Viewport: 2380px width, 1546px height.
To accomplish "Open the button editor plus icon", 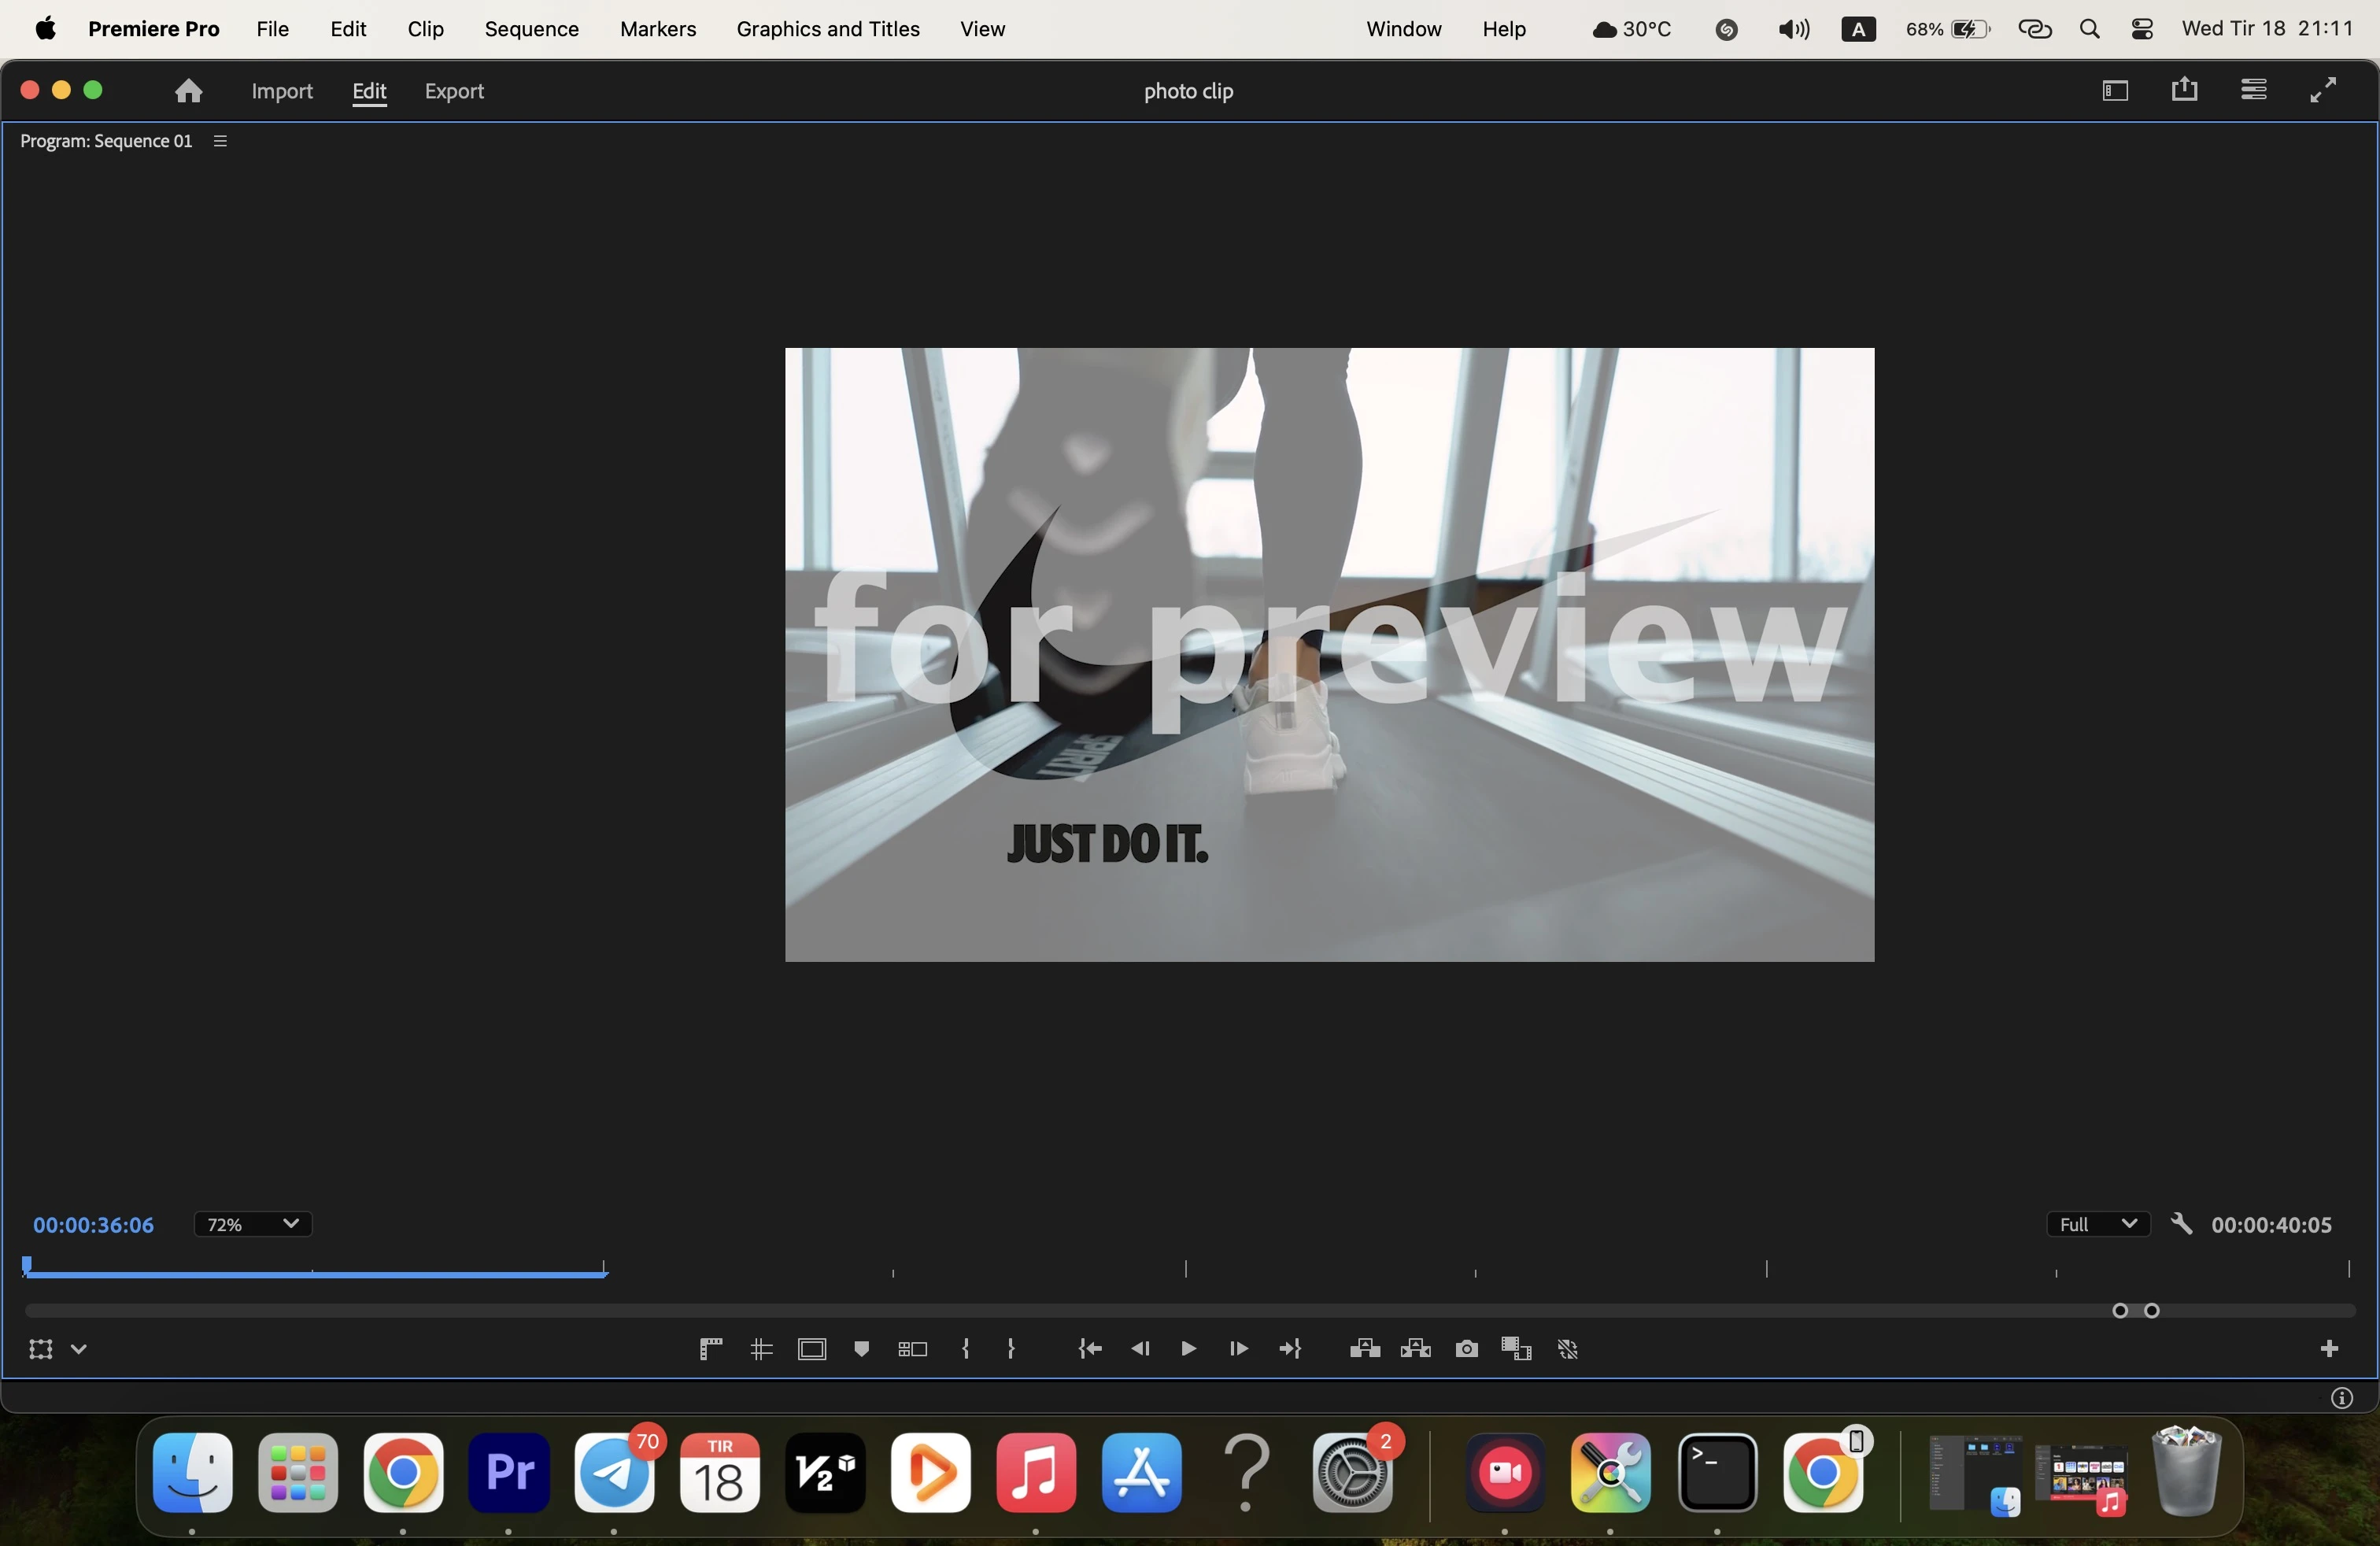I will pyautogui.click(x=2328, y=1349).
